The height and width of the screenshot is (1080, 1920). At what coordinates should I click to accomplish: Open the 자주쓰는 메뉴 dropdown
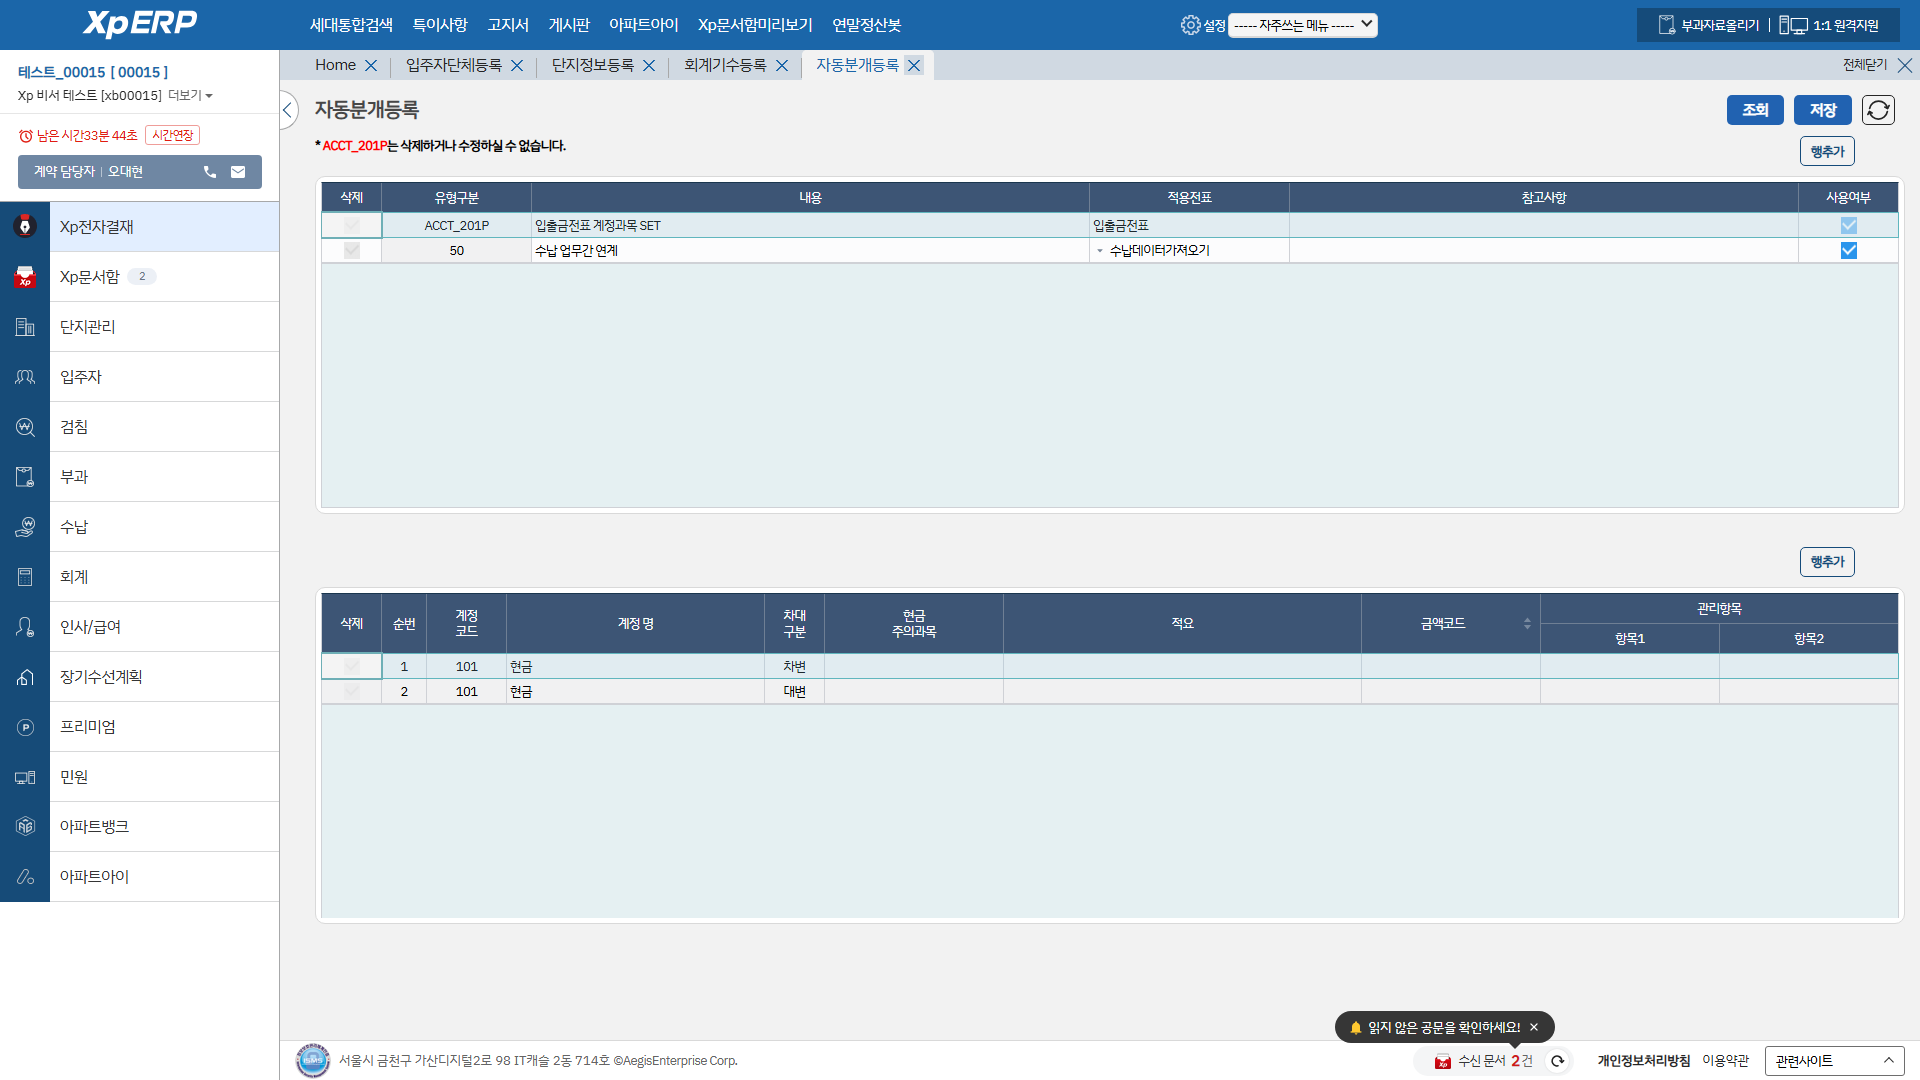1302,25
